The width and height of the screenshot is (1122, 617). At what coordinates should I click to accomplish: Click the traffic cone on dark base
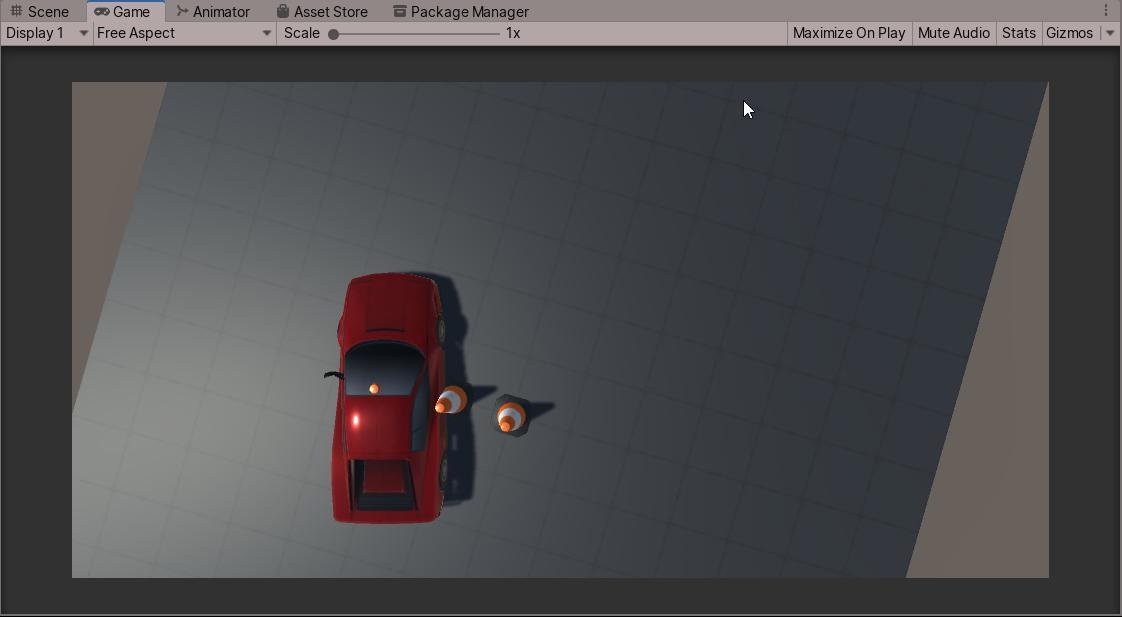coord(511,415)
